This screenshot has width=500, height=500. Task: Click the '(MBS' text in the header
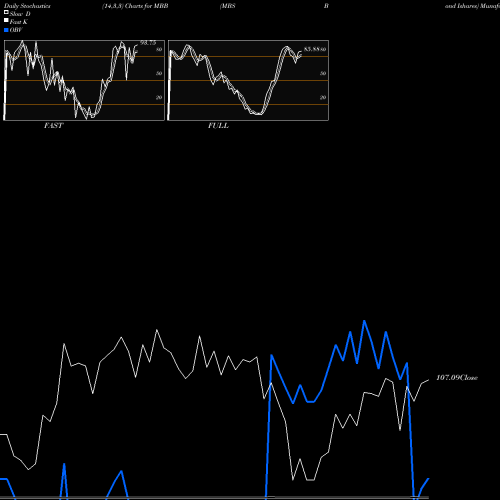(x=228, y=6)
